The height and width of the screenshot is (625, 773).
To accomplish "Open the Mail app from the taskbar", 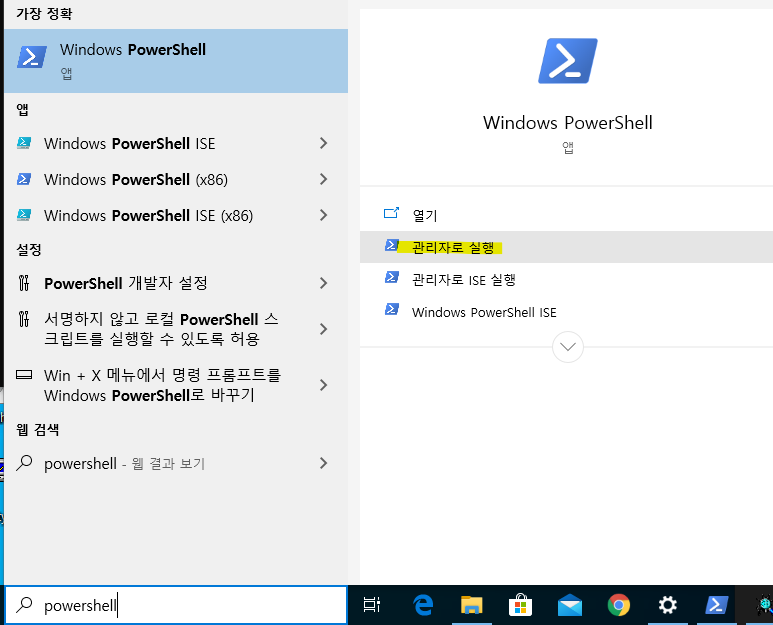I will [570, 605].
